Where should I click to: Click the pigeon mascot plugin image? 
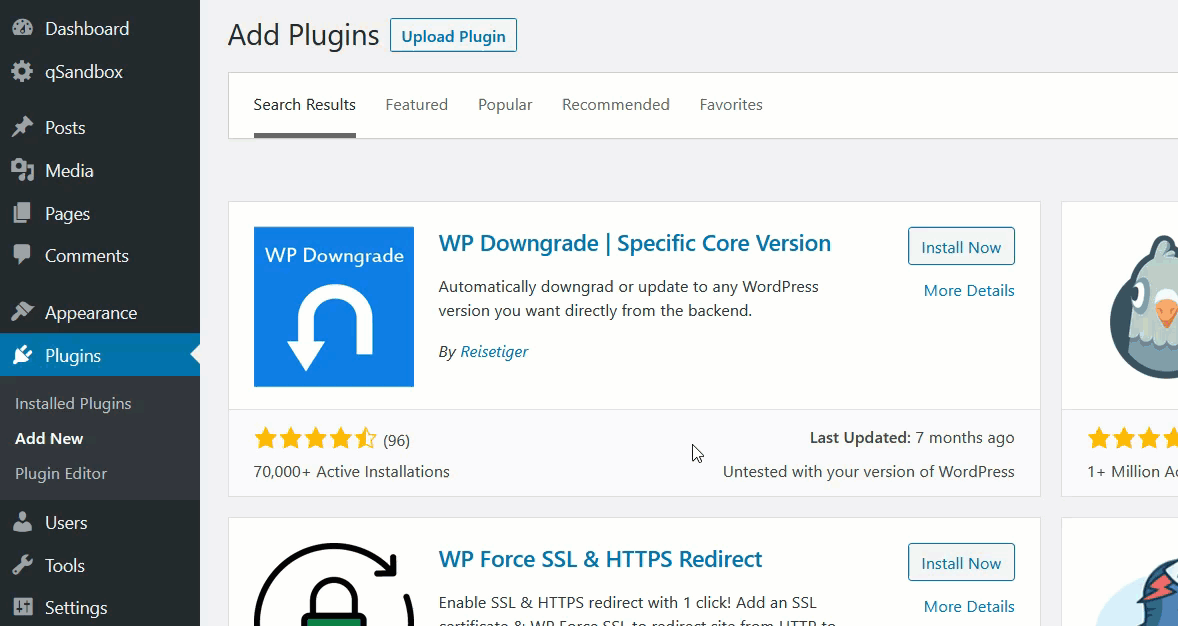point(1143,307)
